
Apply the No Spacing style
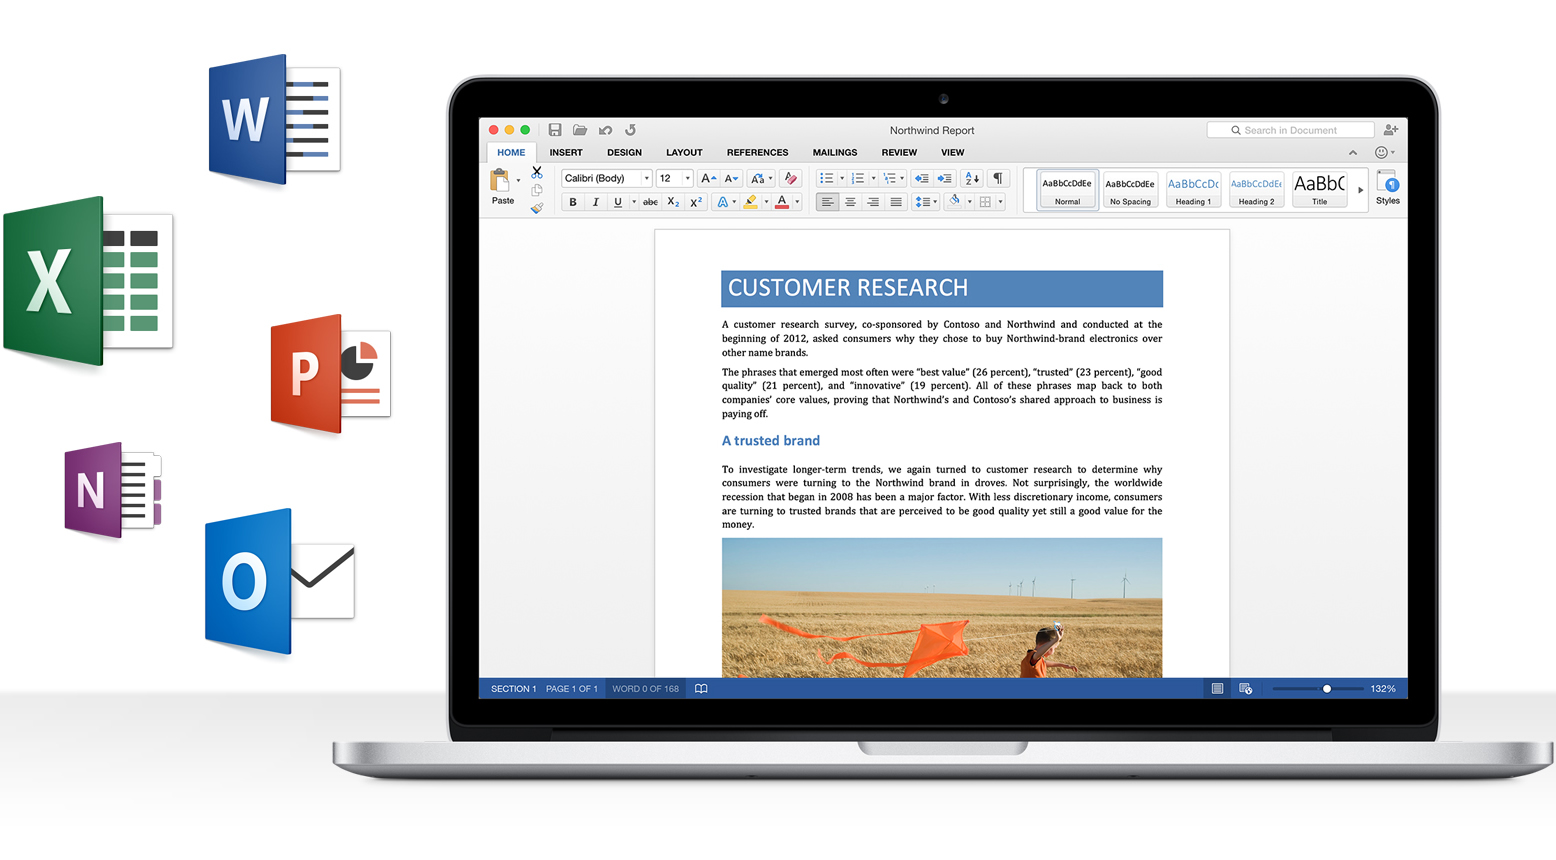point(1130,189)
